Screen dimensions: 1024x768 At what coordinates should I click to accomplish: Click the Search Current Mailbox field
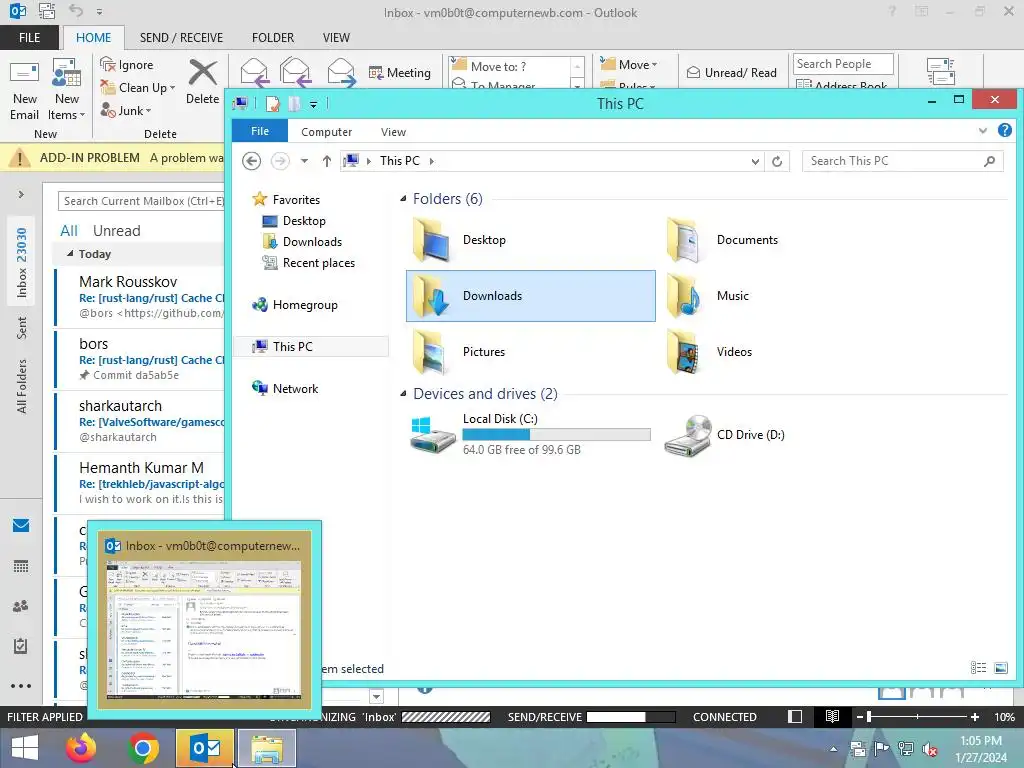141,201
